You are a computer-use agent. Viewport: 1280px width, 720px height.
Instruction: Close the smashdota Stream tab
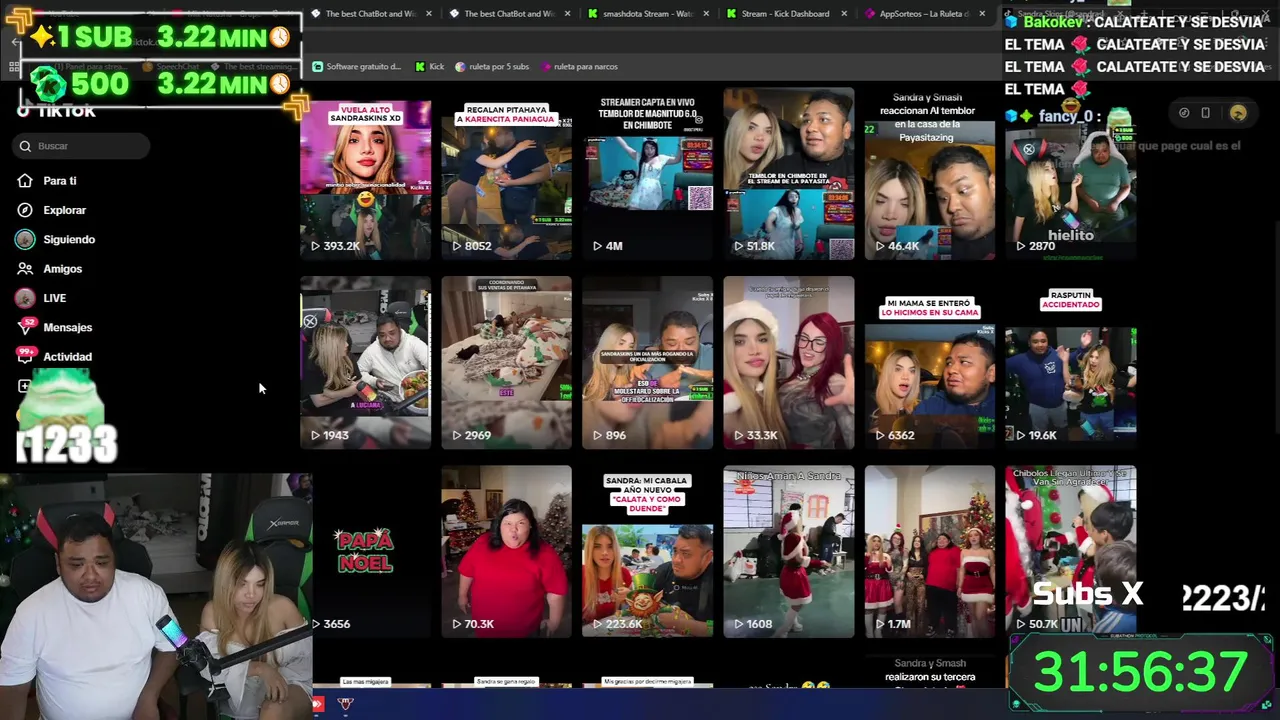[x=706, y=14]
